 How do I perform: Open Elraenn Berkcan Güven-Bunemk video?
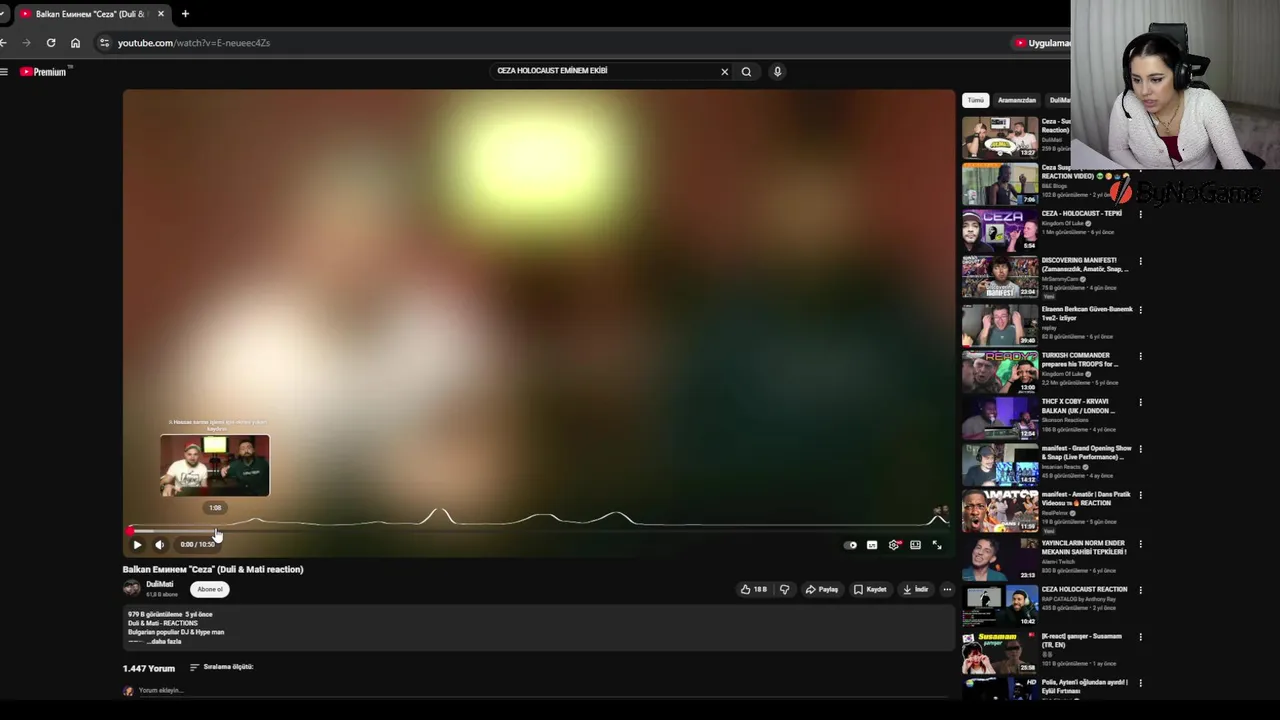click(x=1087, y=313)
